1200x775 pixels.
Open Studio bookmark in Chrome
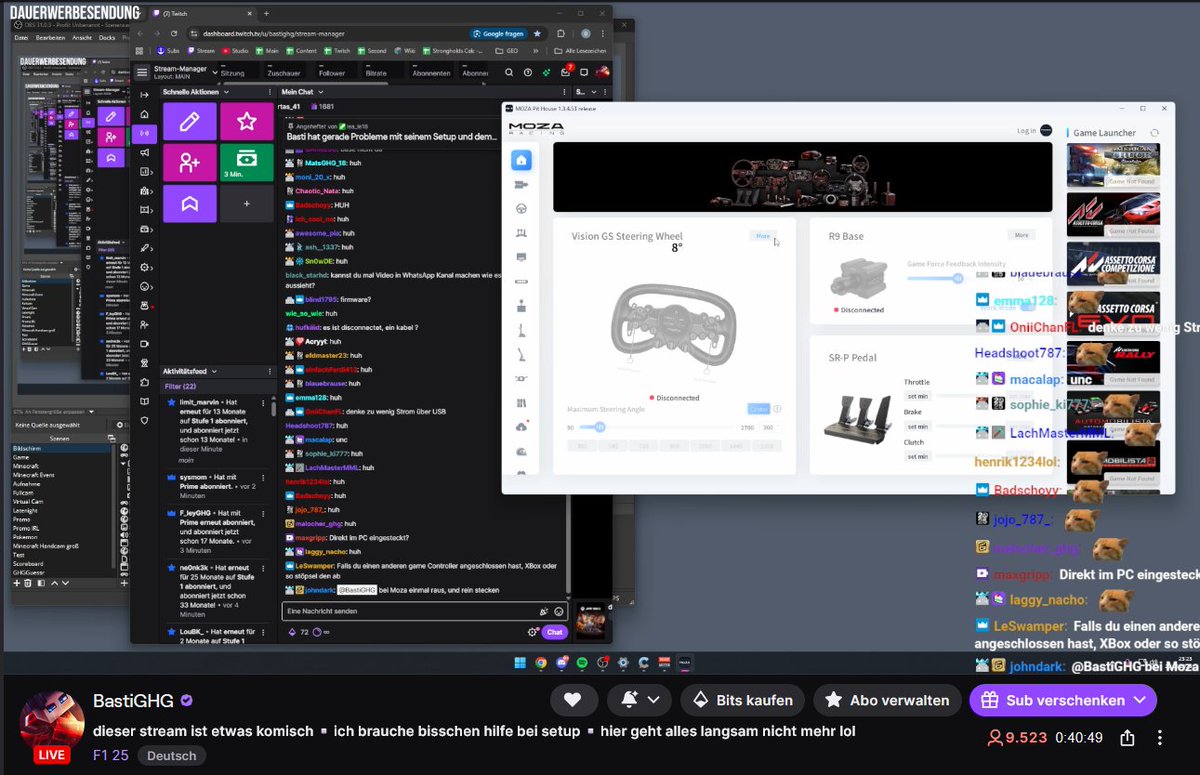(x=236, y=50)
